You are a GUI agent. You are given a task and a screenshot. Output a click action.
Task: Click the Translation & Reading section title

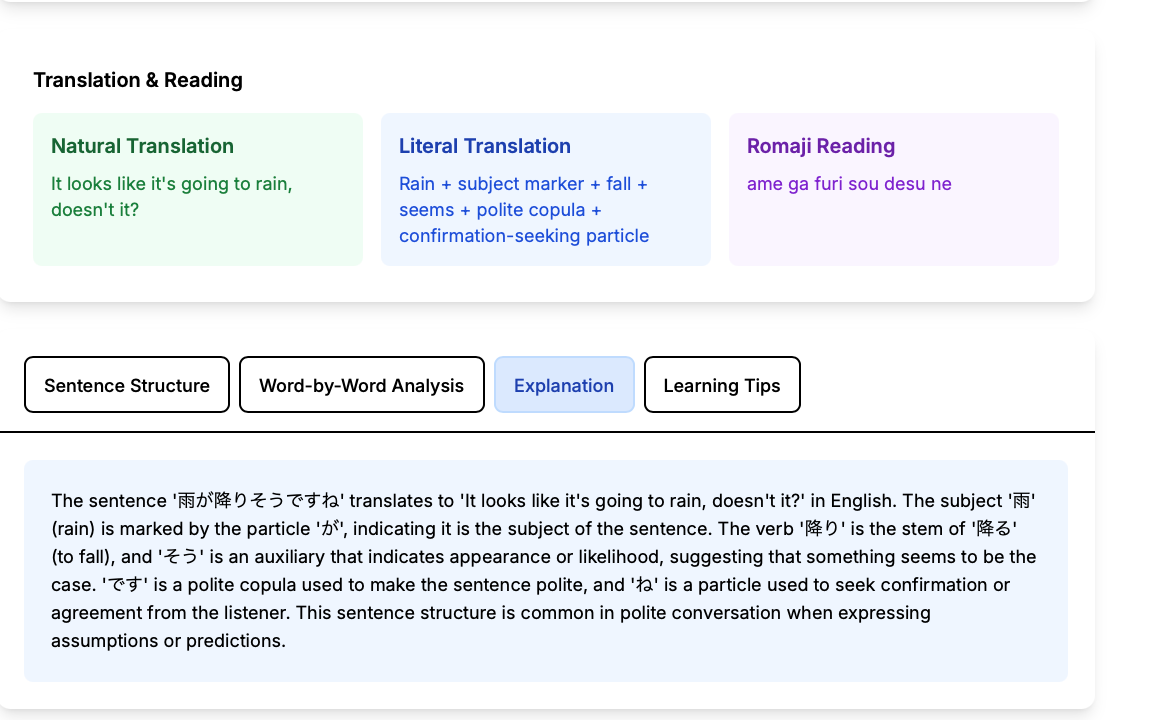pyautogui.click(x=138, y=80)
